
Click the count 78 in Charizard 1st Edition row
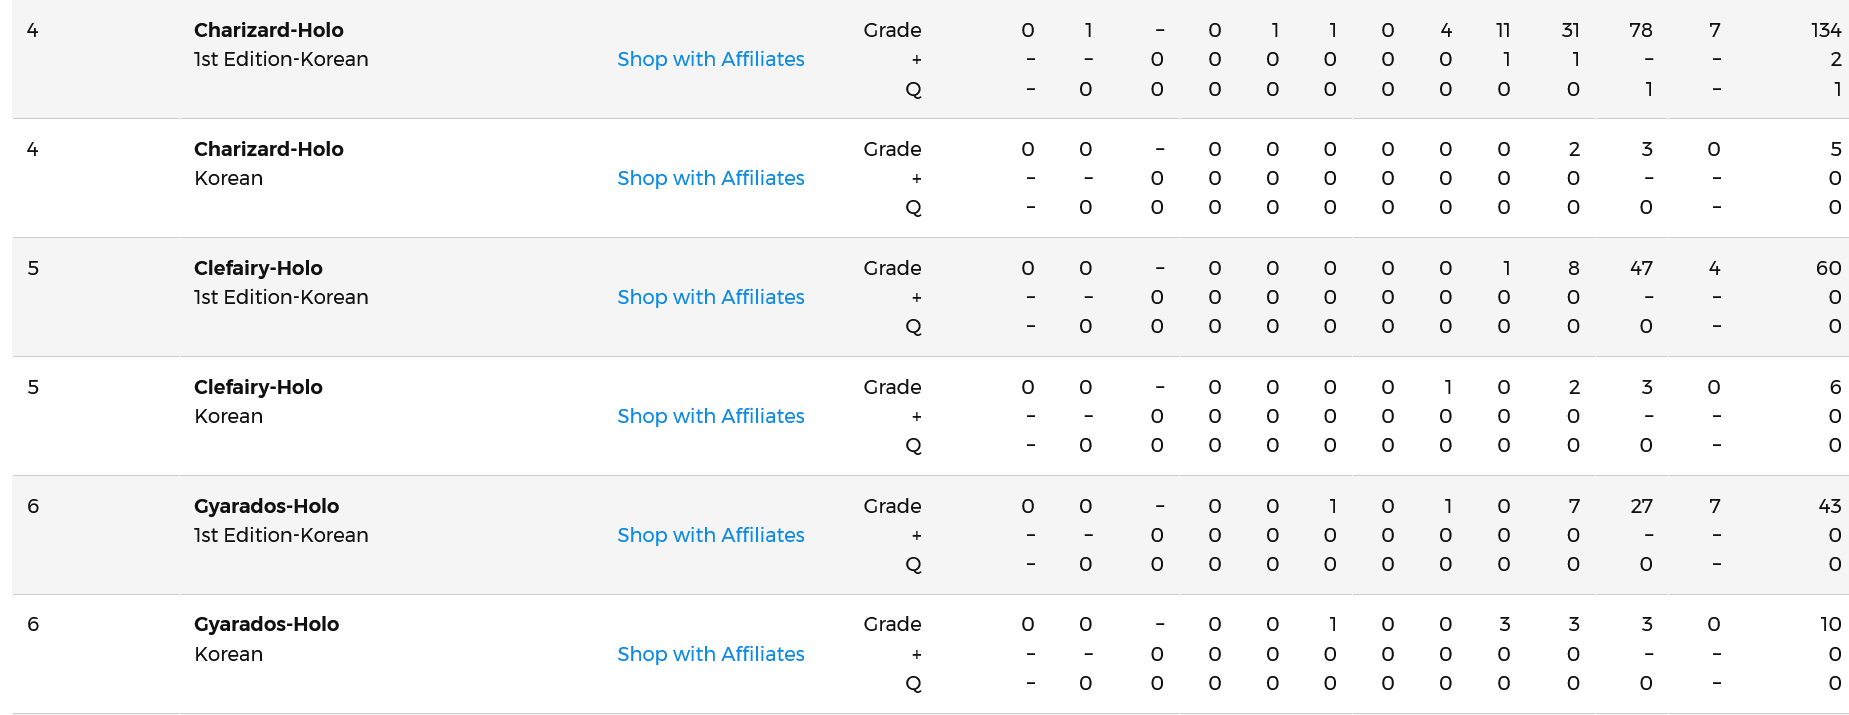[x=1640, y=30]
